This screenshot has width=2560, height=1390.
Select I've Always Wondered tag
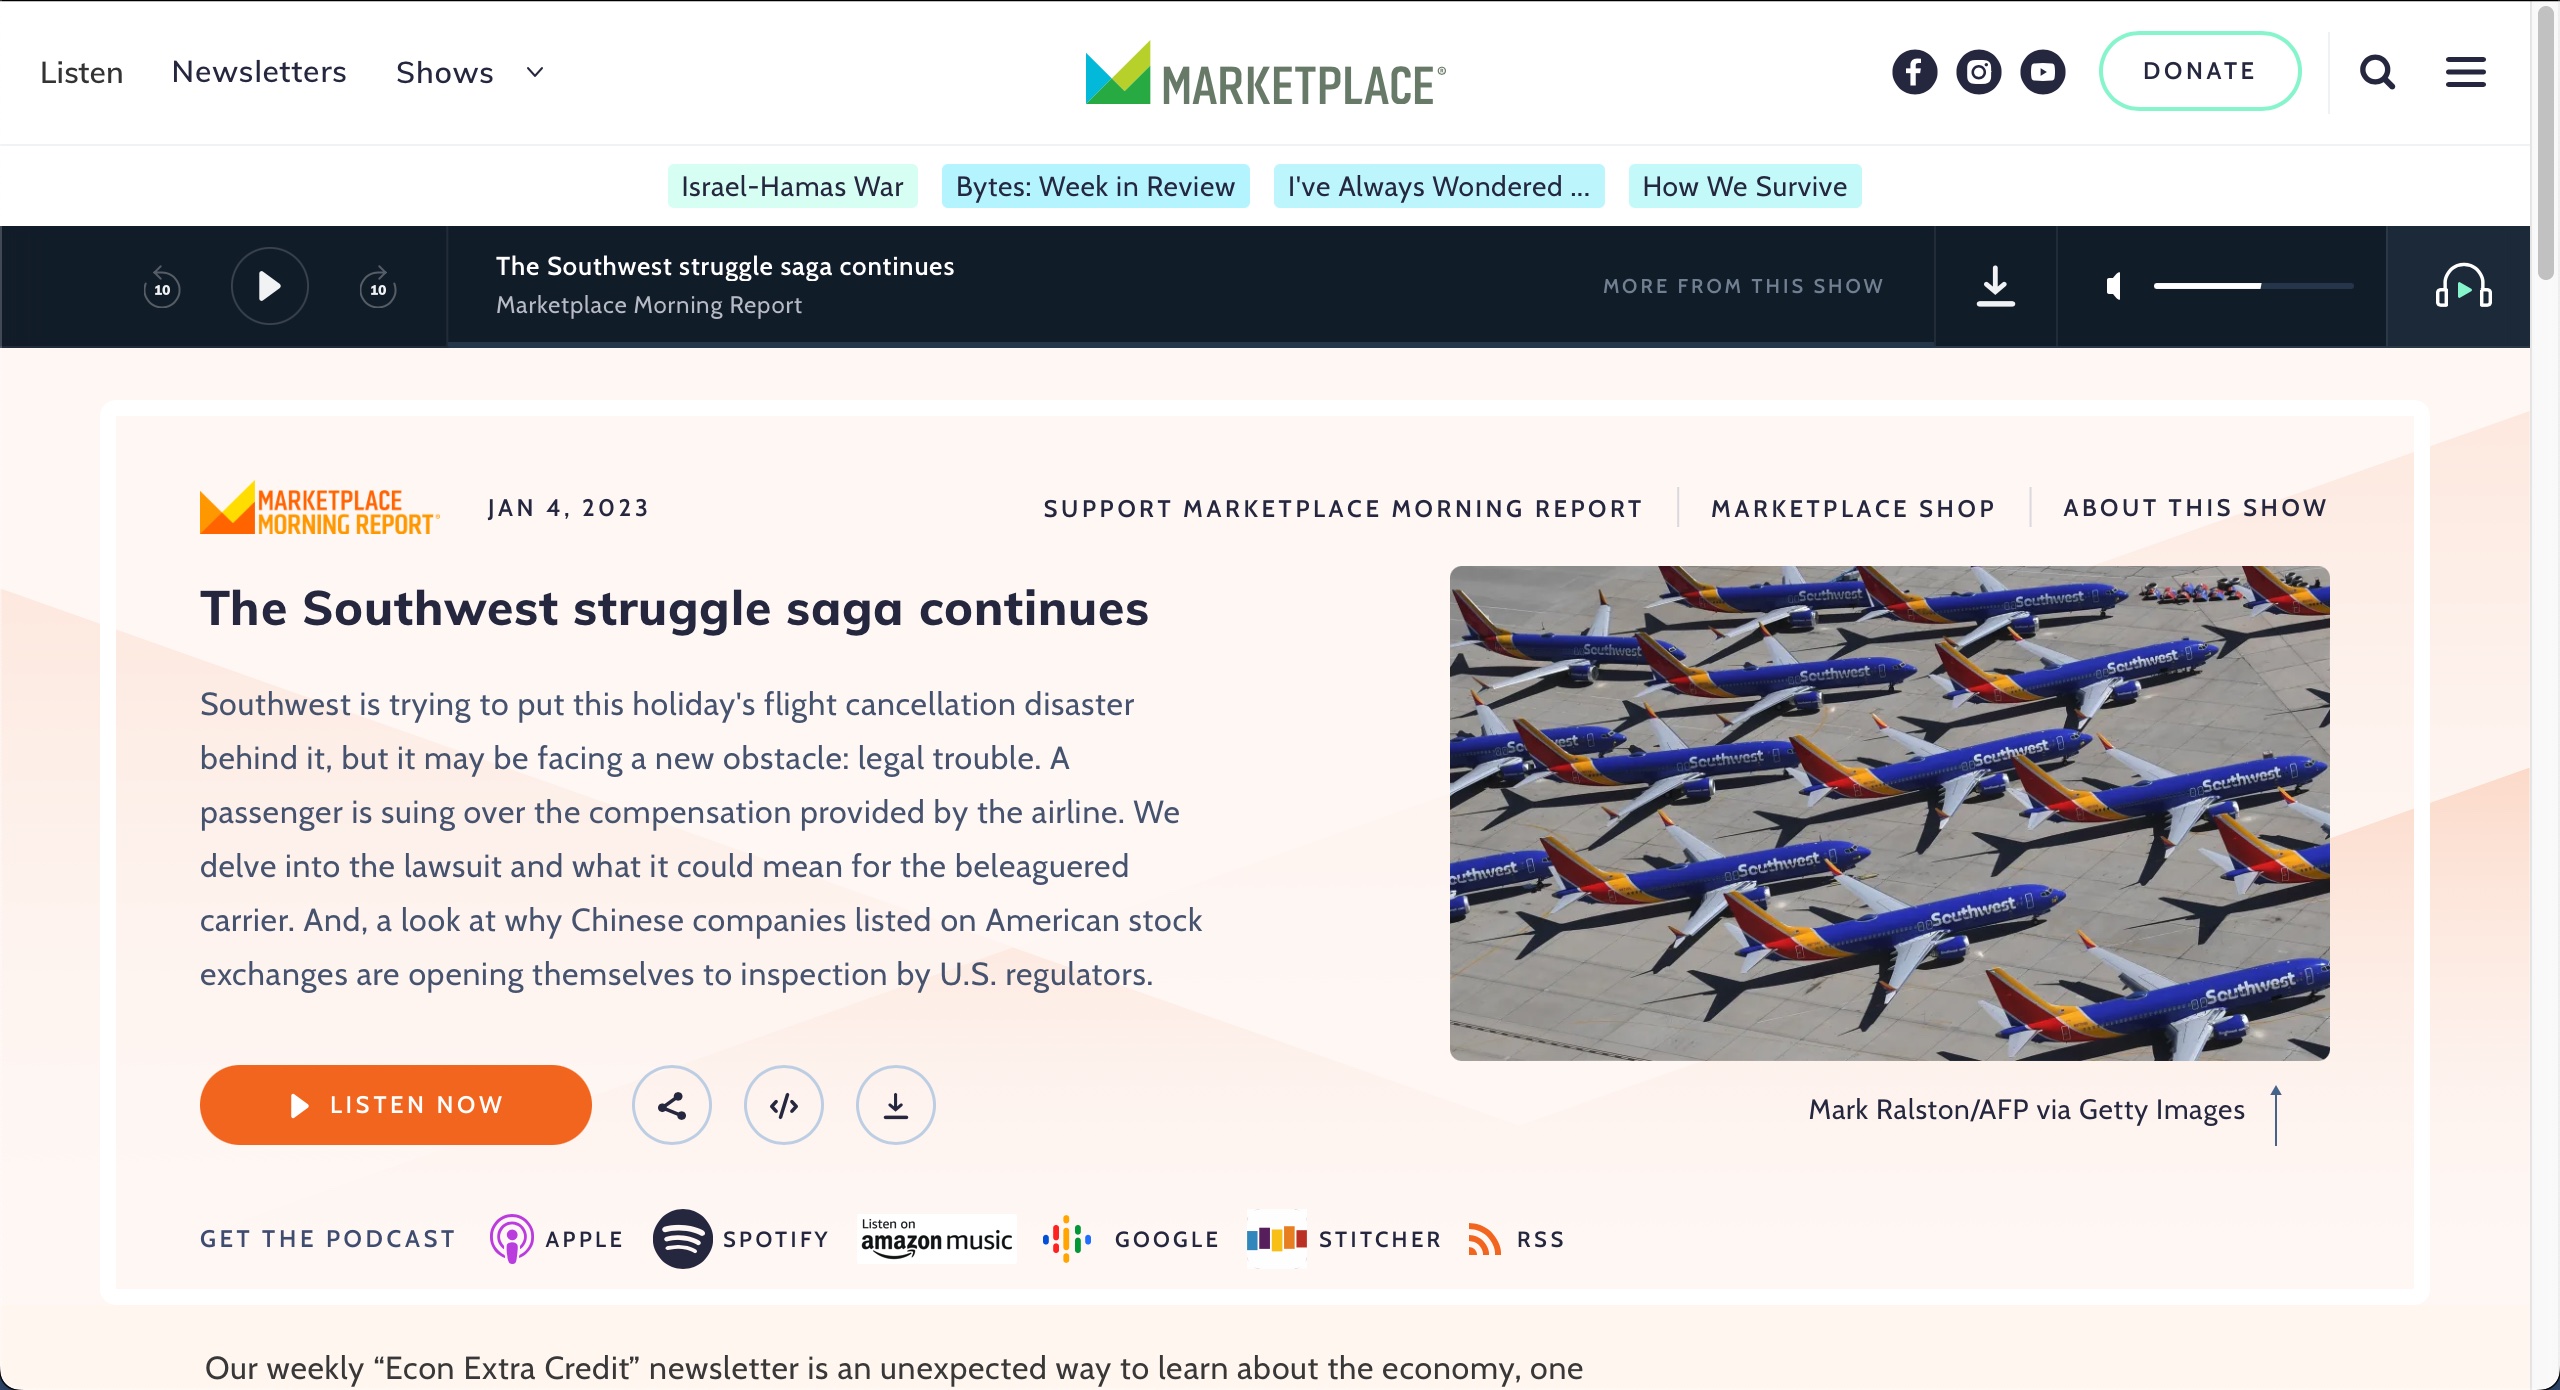[x=1438, y=186]
